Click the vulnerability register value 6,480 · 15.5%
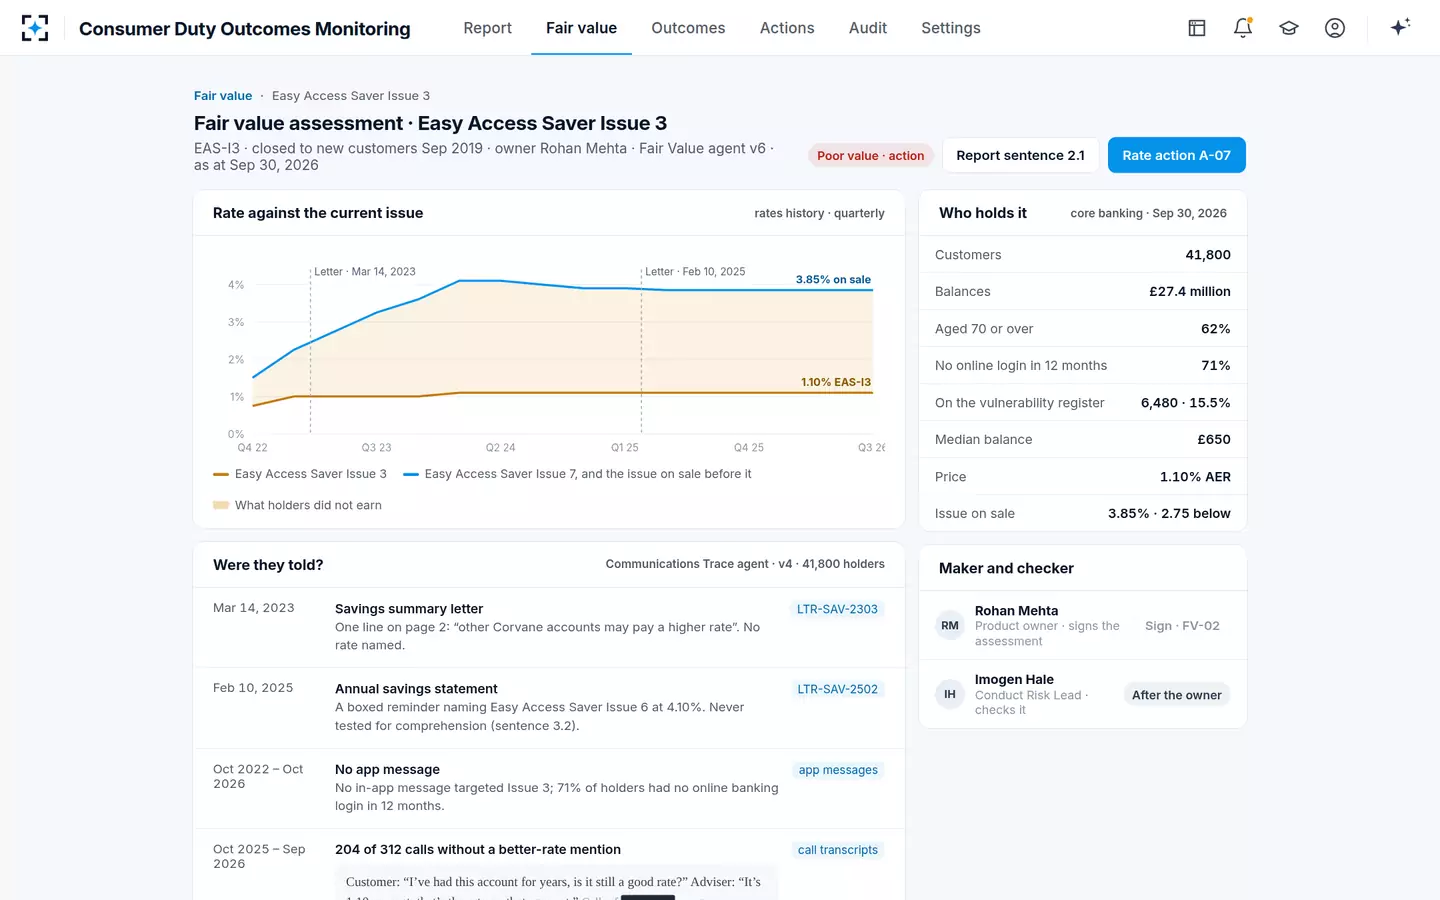Screen dimensions: 1440x900 (1186, 403)
